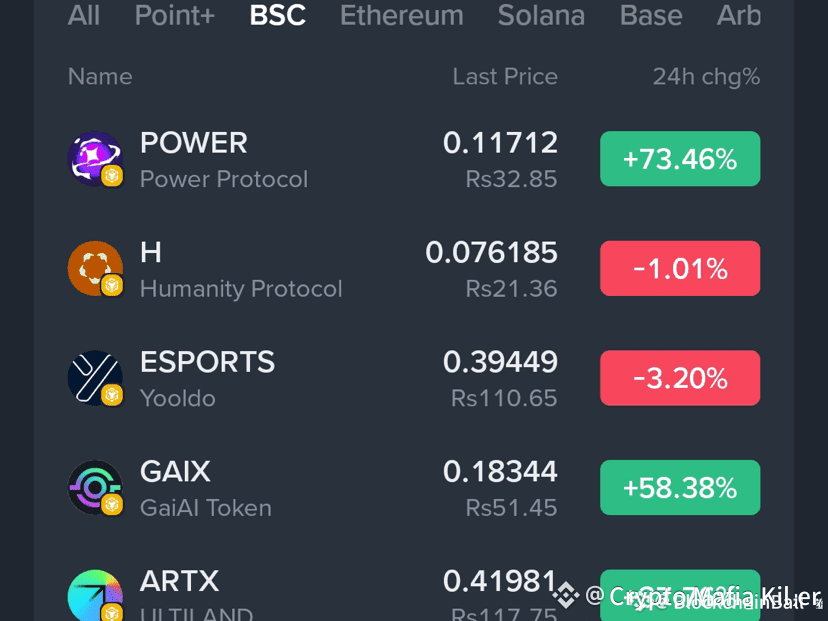Switch to the All tab
This screenshot has height=621, width=828.
[83, 15]
